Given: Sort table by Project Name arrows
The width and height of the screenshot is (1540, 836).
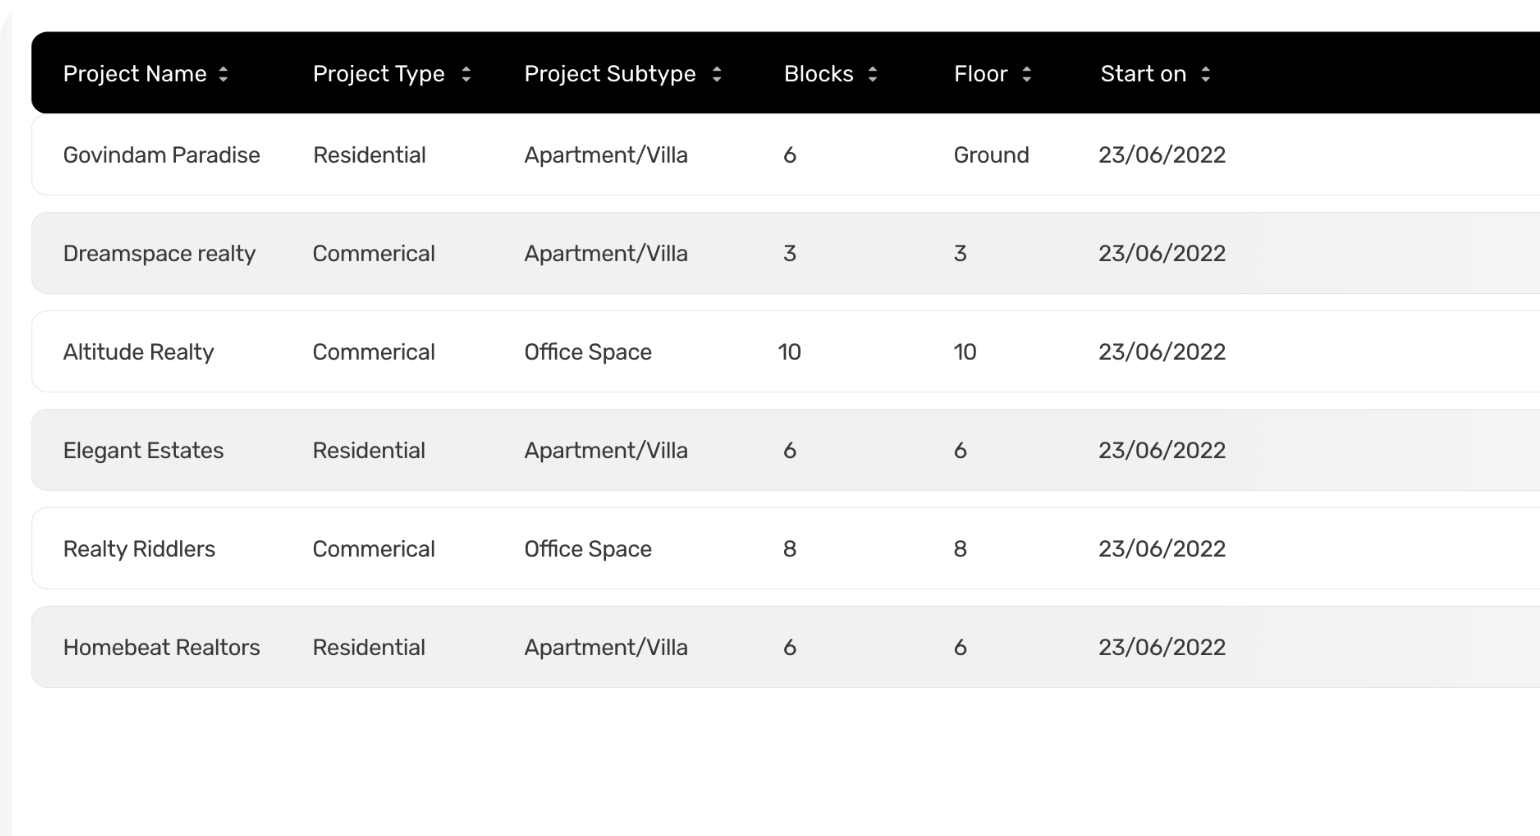Looking at the screenshot, I should pyautogui.click(x=223, y=74).
